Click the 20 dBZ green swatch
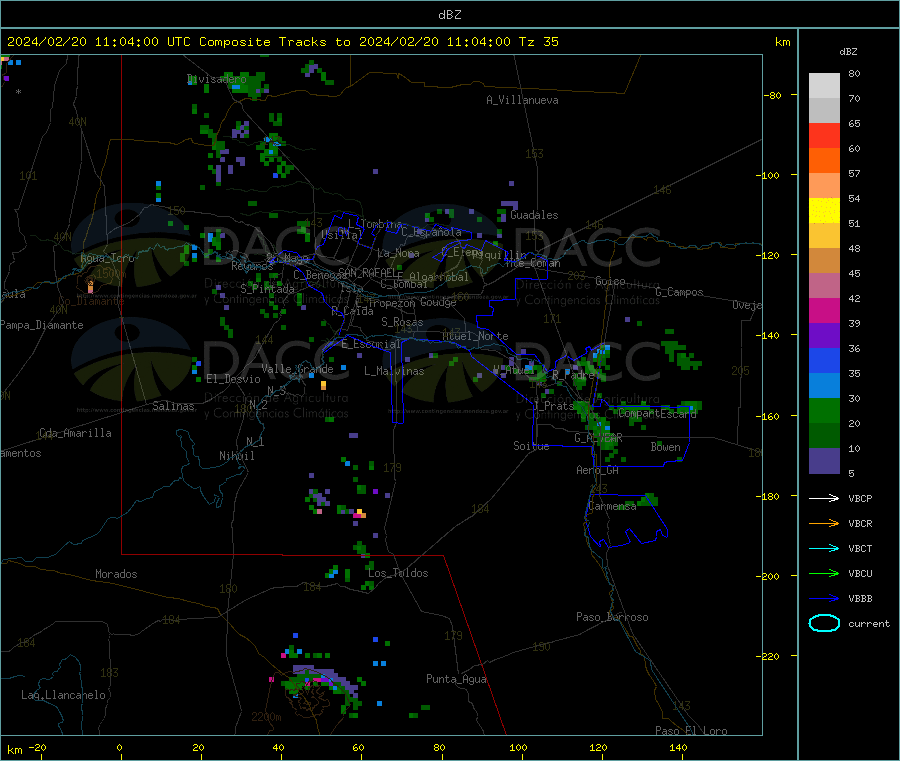The height and width of the screenshot is (761, 900). pyautogui.click(x=824, y=436)
